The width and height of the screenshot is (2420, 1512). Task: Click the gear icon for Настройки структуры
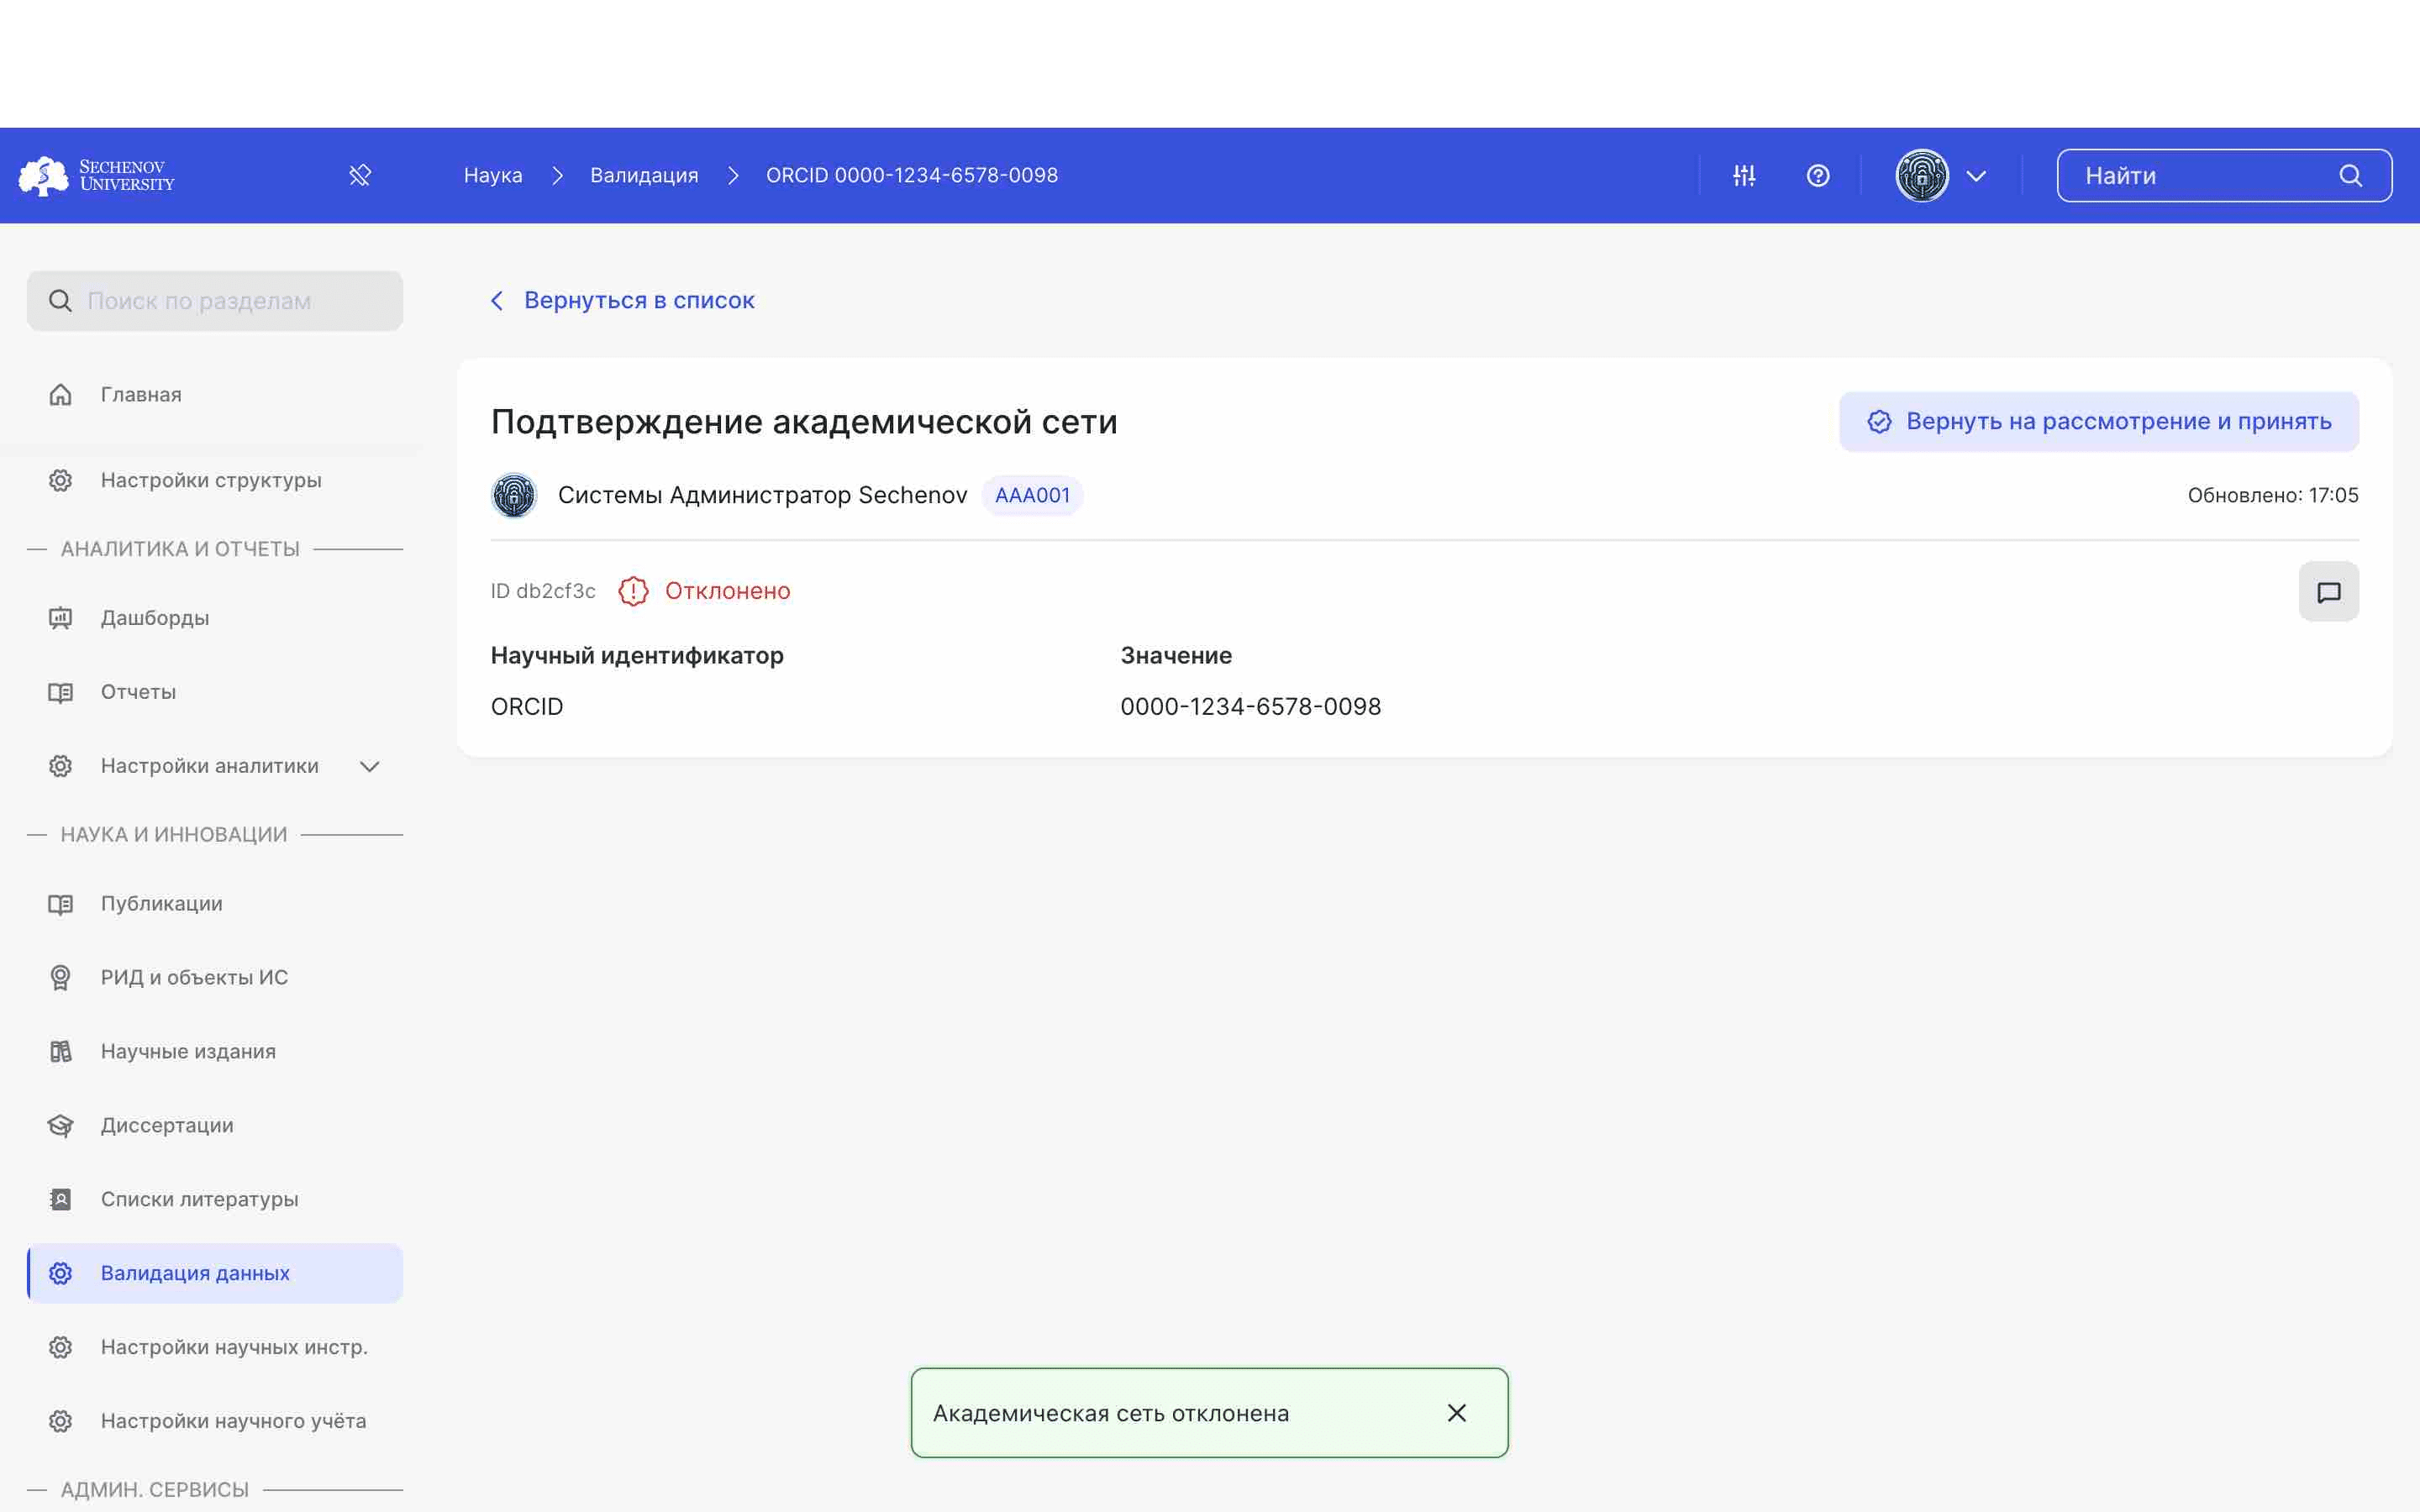[60, 480]
